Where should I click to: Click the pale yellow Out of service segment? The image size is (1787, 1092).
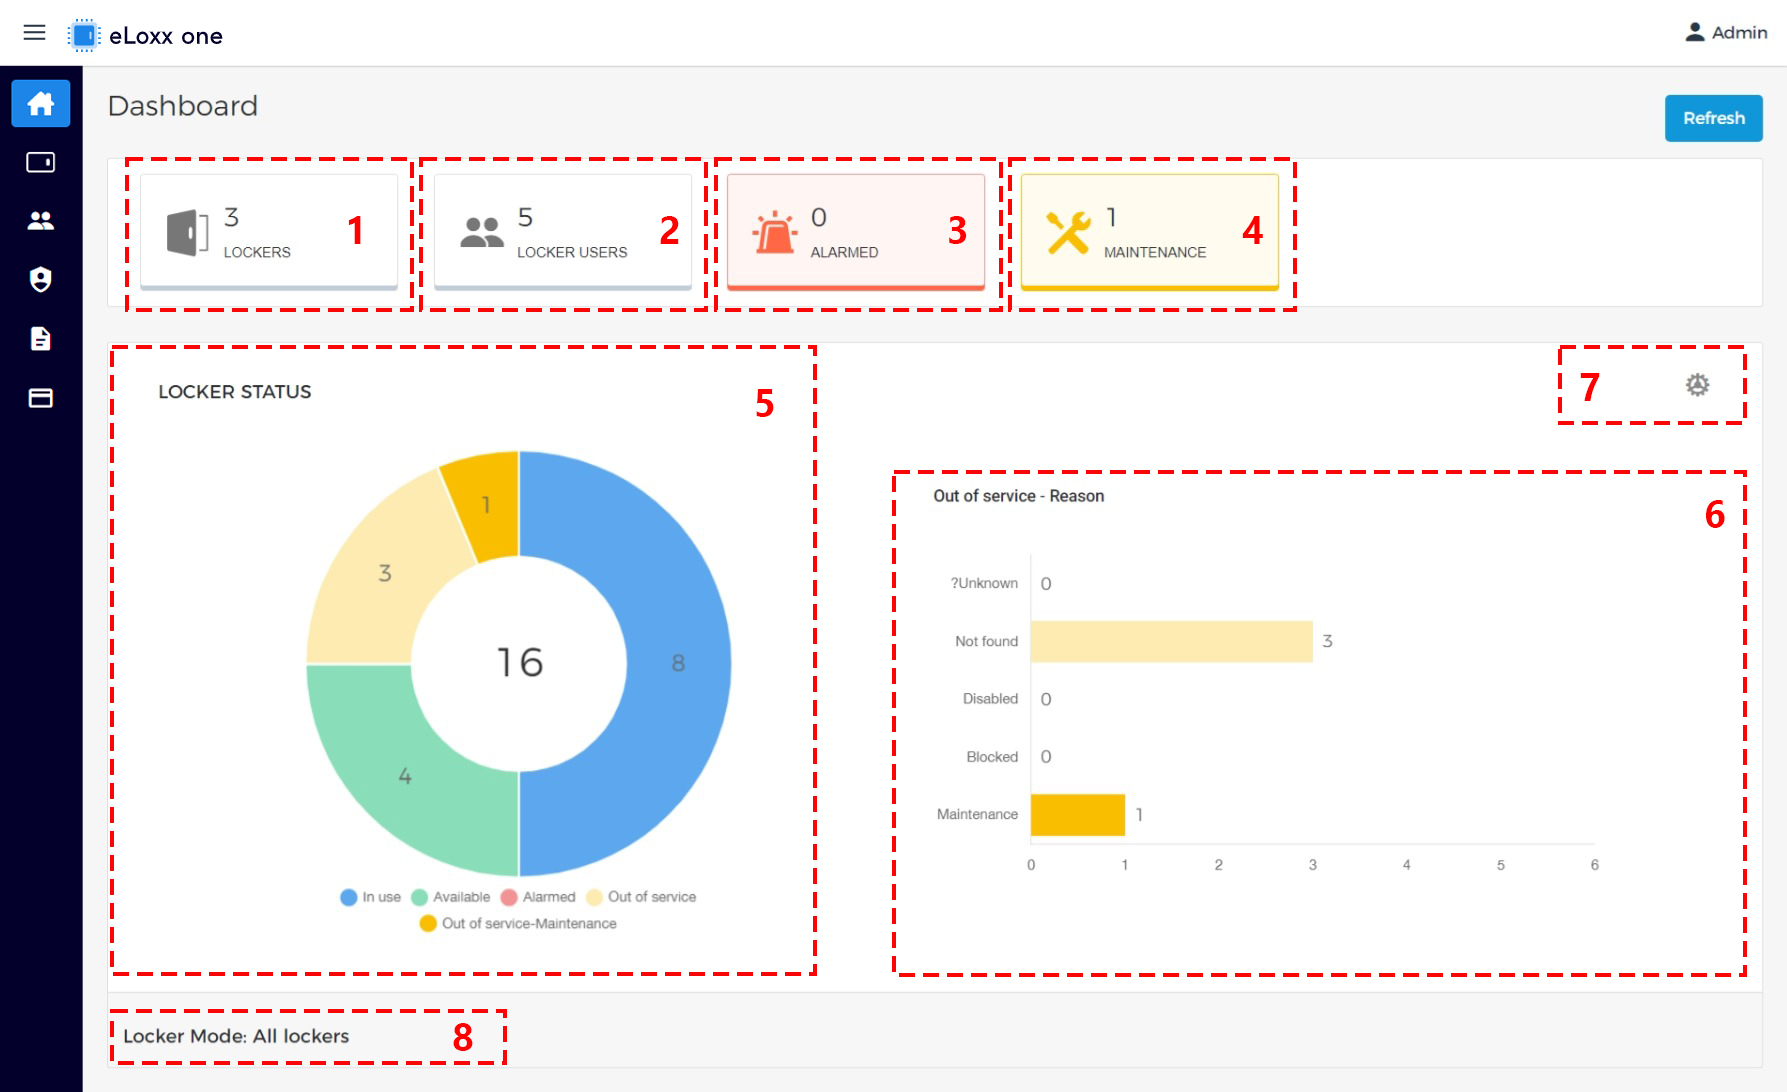[385, 573]
